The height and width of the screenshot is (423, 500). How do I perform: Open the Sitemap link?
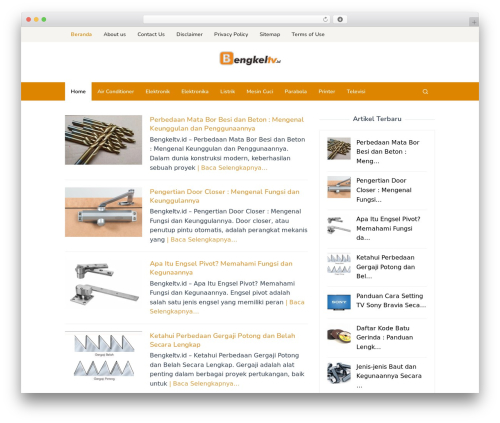coord(270,34)
